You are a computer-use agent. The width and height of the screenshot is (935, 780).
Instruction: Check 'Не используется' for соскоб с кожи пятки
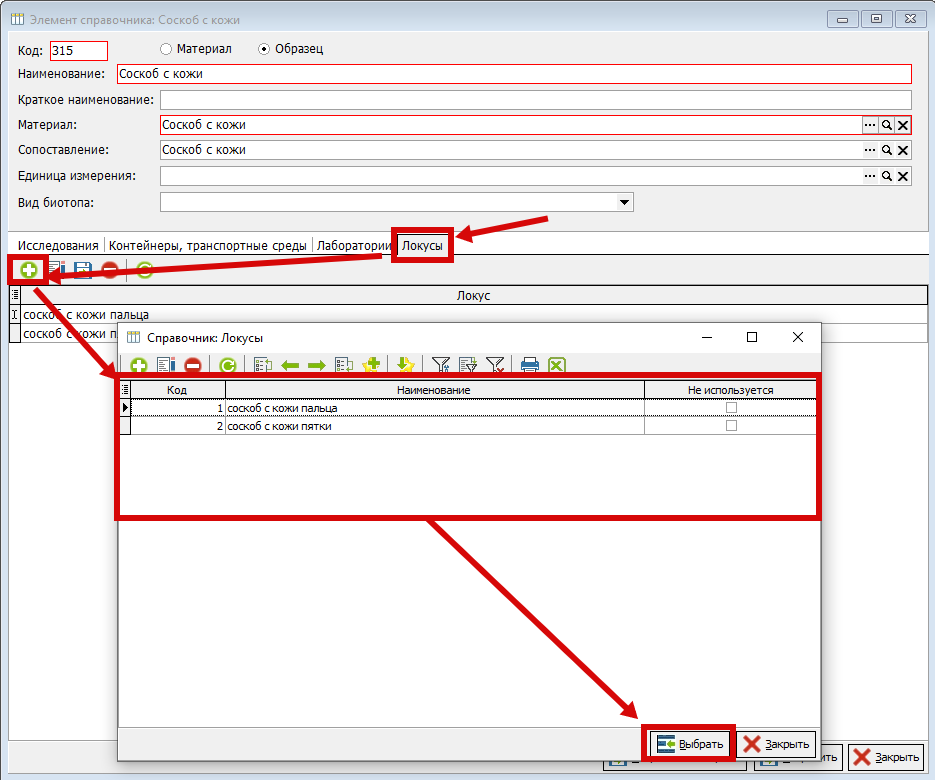coord(731,426)
